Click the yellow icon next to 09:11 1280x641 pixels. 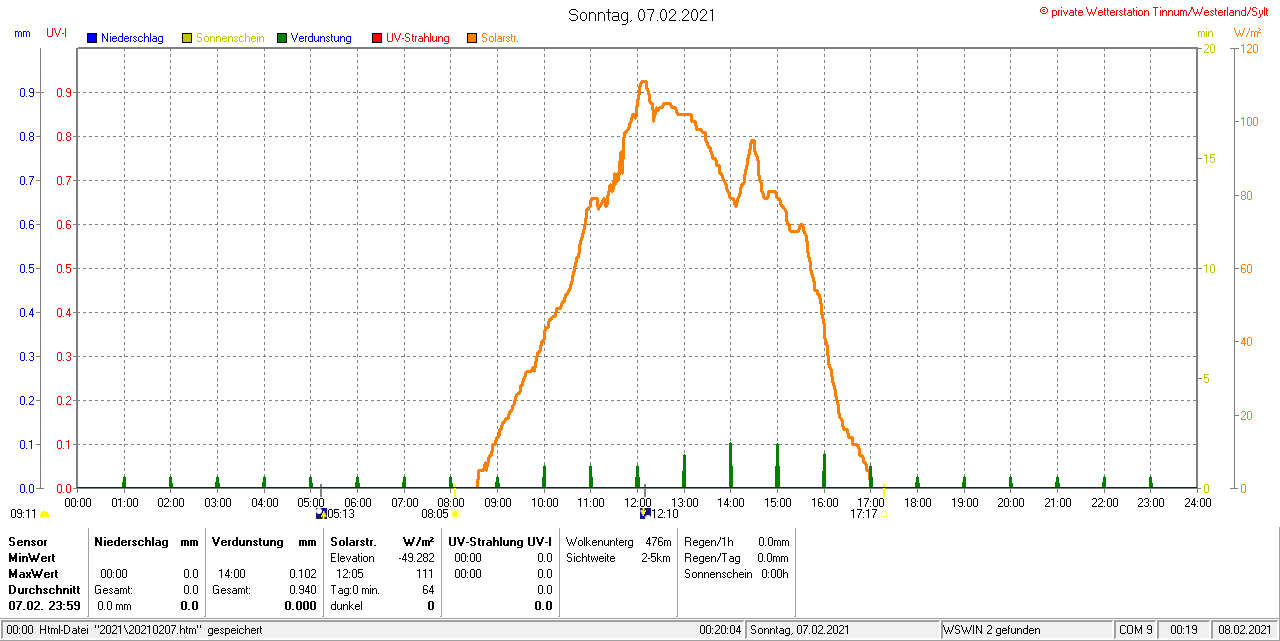[x=44, y=514]
